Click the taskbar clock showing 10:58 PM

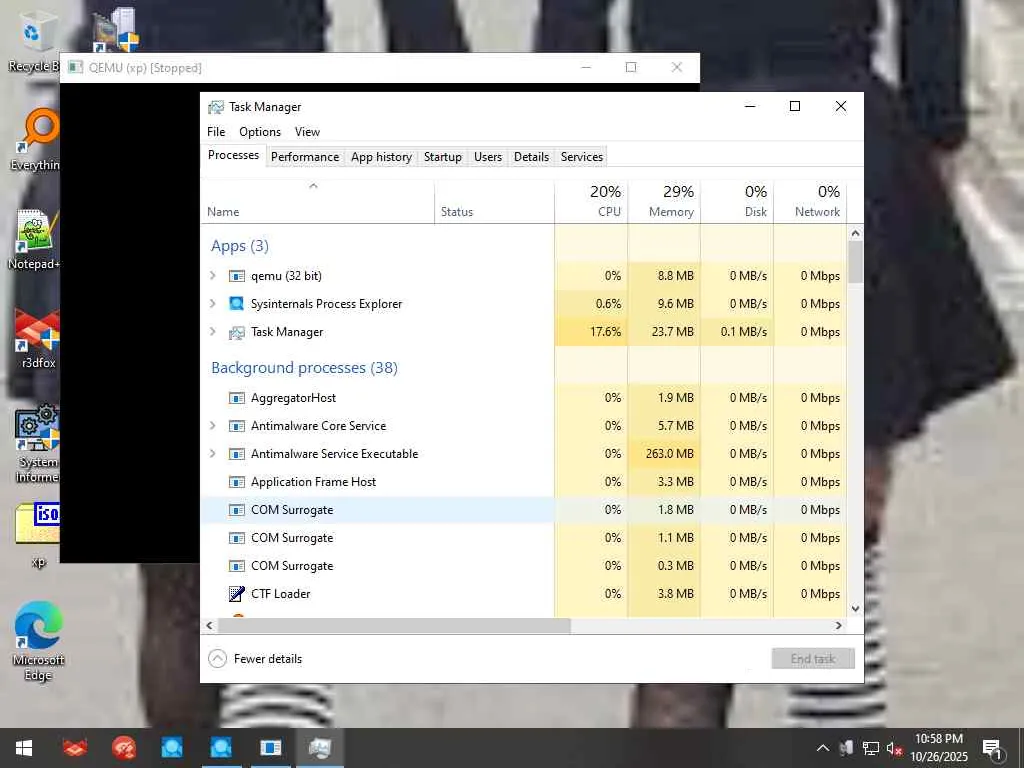click(x=938, y=748)
